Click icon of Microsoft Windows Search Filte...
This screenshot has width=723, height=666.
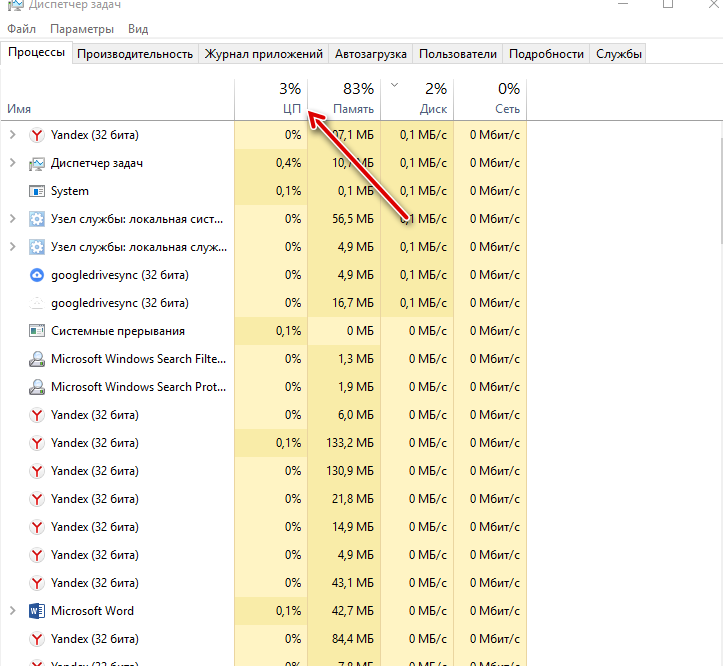(37, 359)
